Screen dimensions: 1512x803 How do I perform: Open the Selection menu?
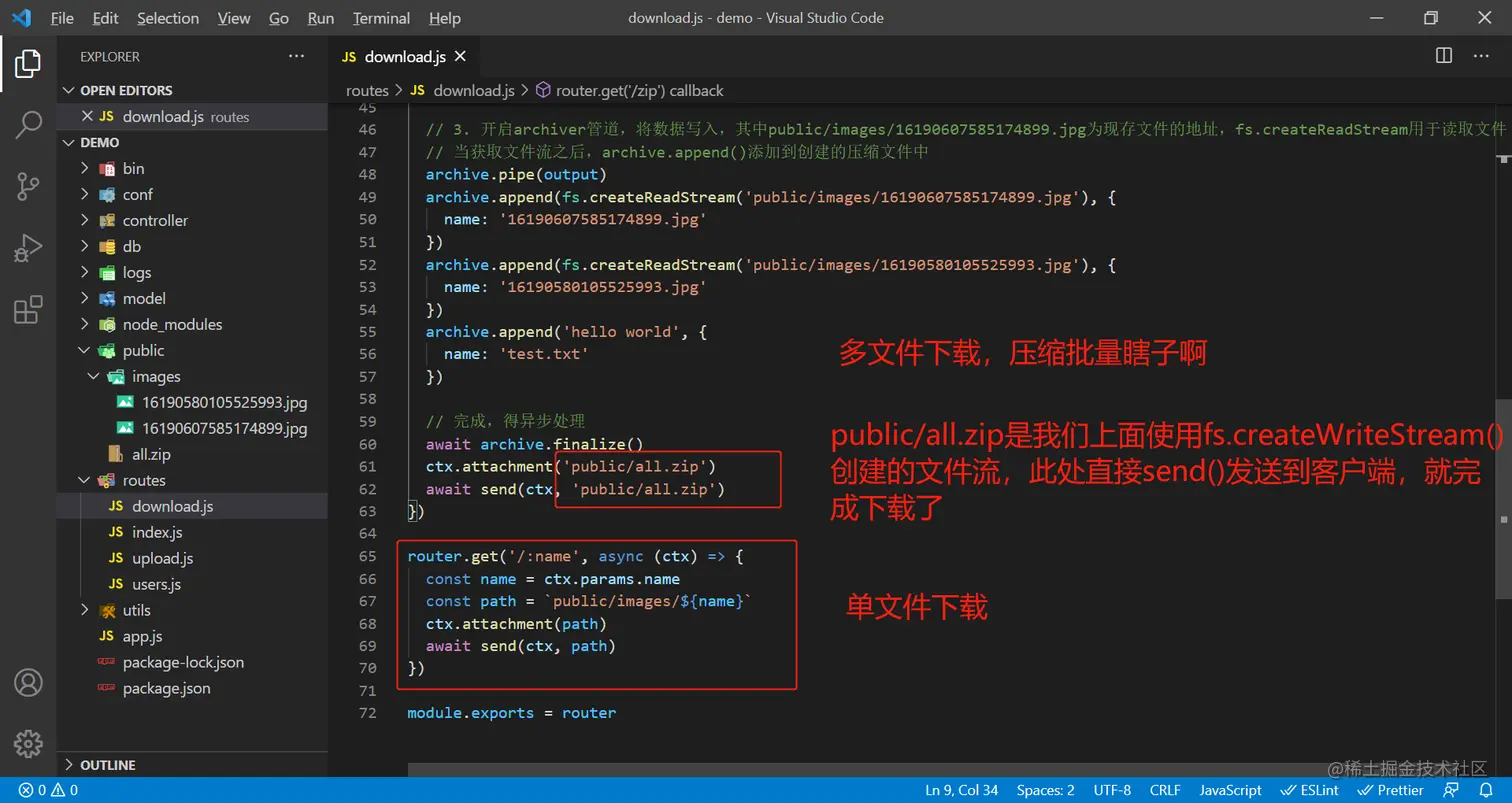(x=168, y=18)
